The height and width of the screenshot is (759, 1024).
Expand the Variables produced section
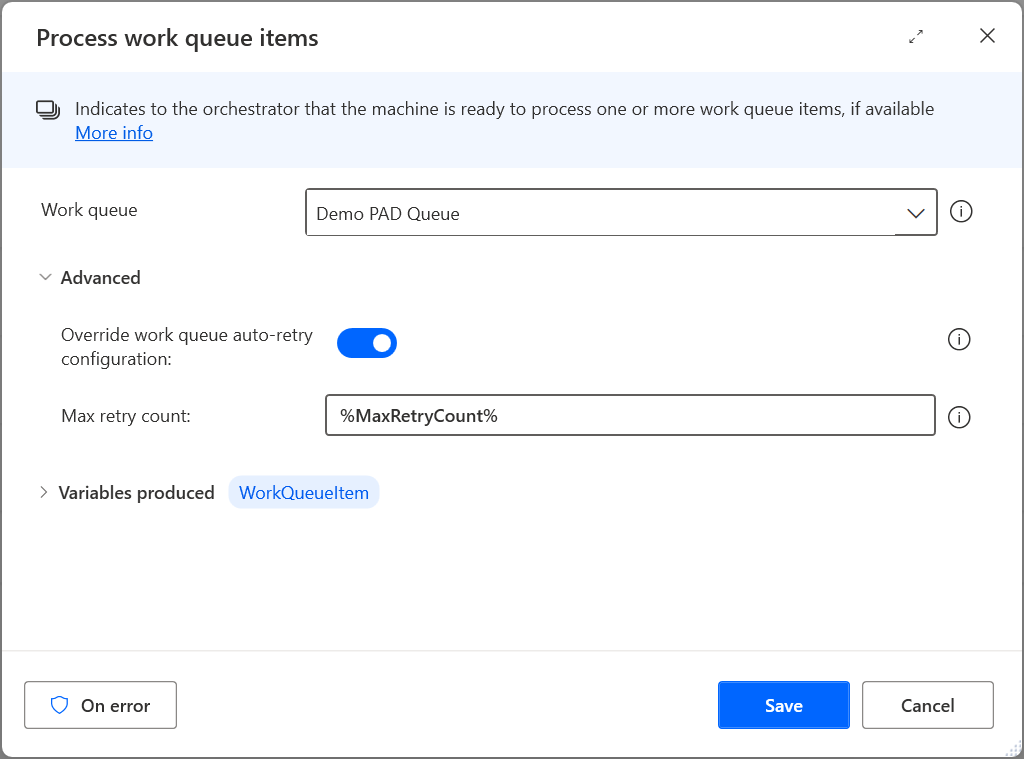44,492
